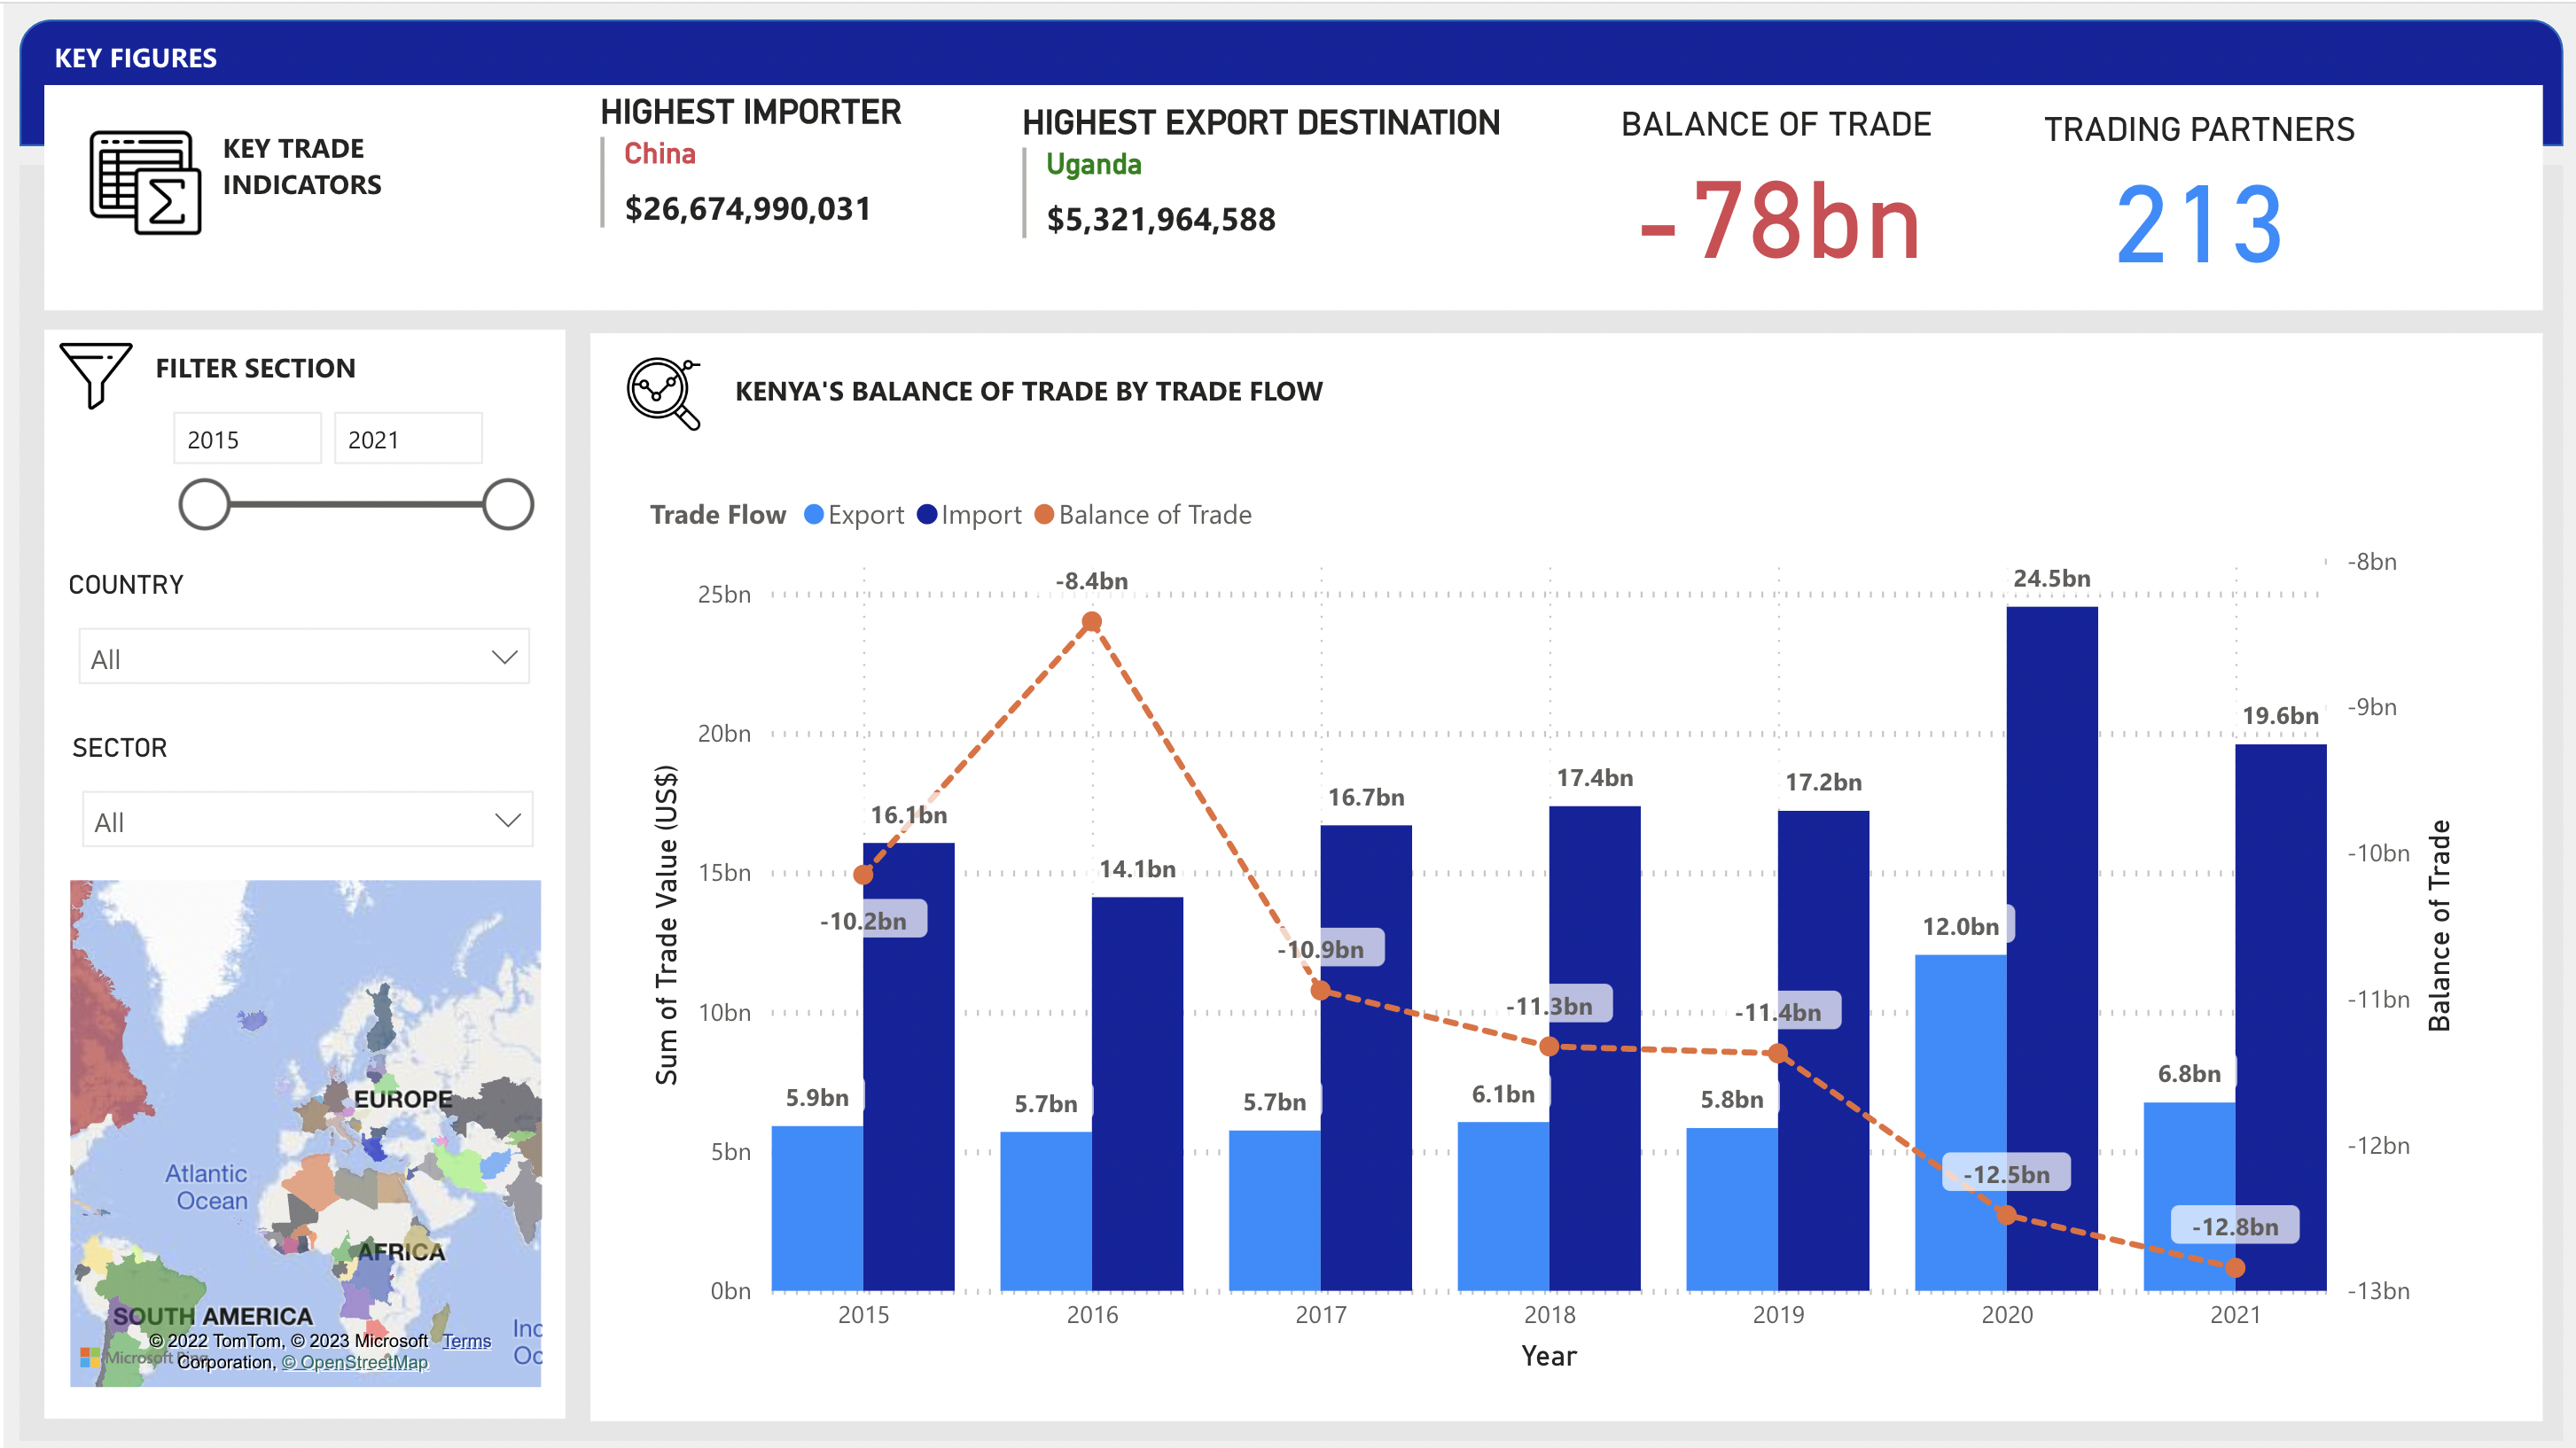Viewport: 2576px width, 1448px height.
Task: Click the right year slider handle
Action: click(x=508, y=504)
